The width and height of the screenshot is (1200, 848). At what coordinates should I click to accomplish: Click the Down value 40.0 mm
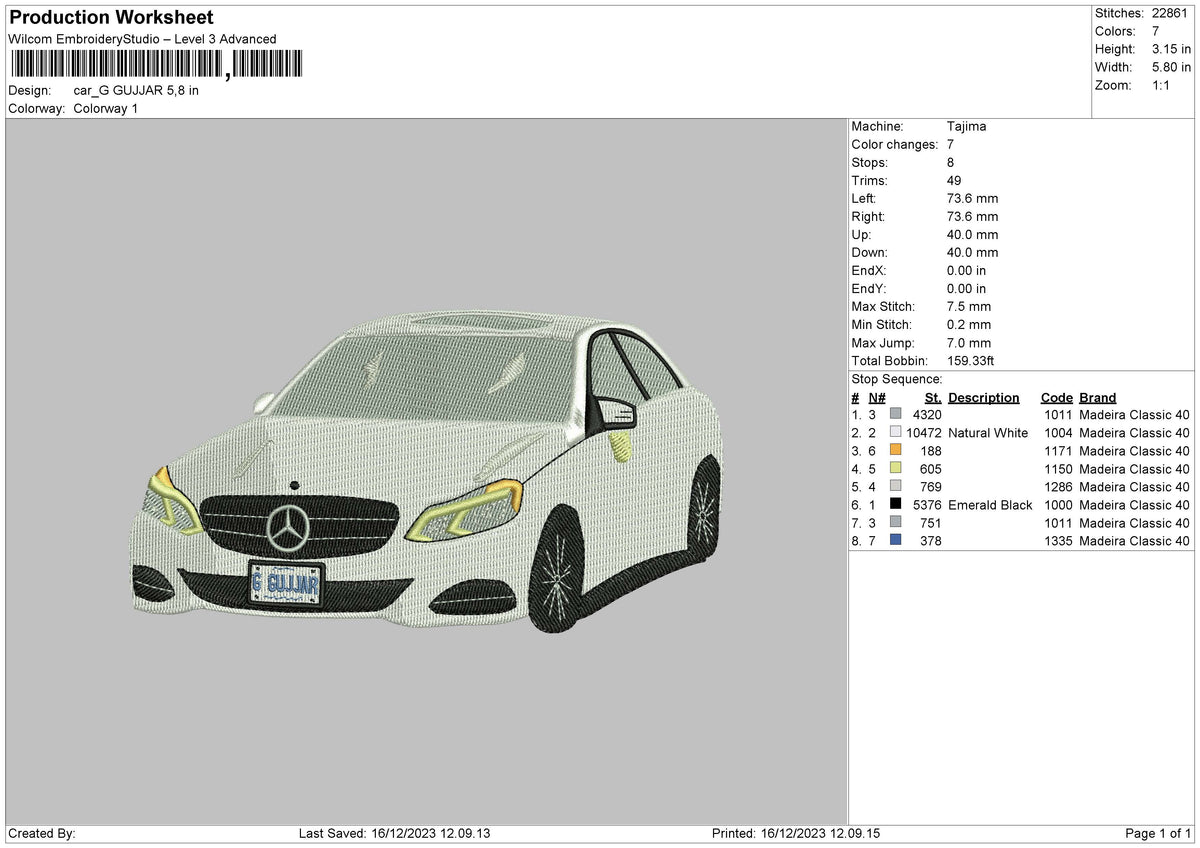click(972, 253)
